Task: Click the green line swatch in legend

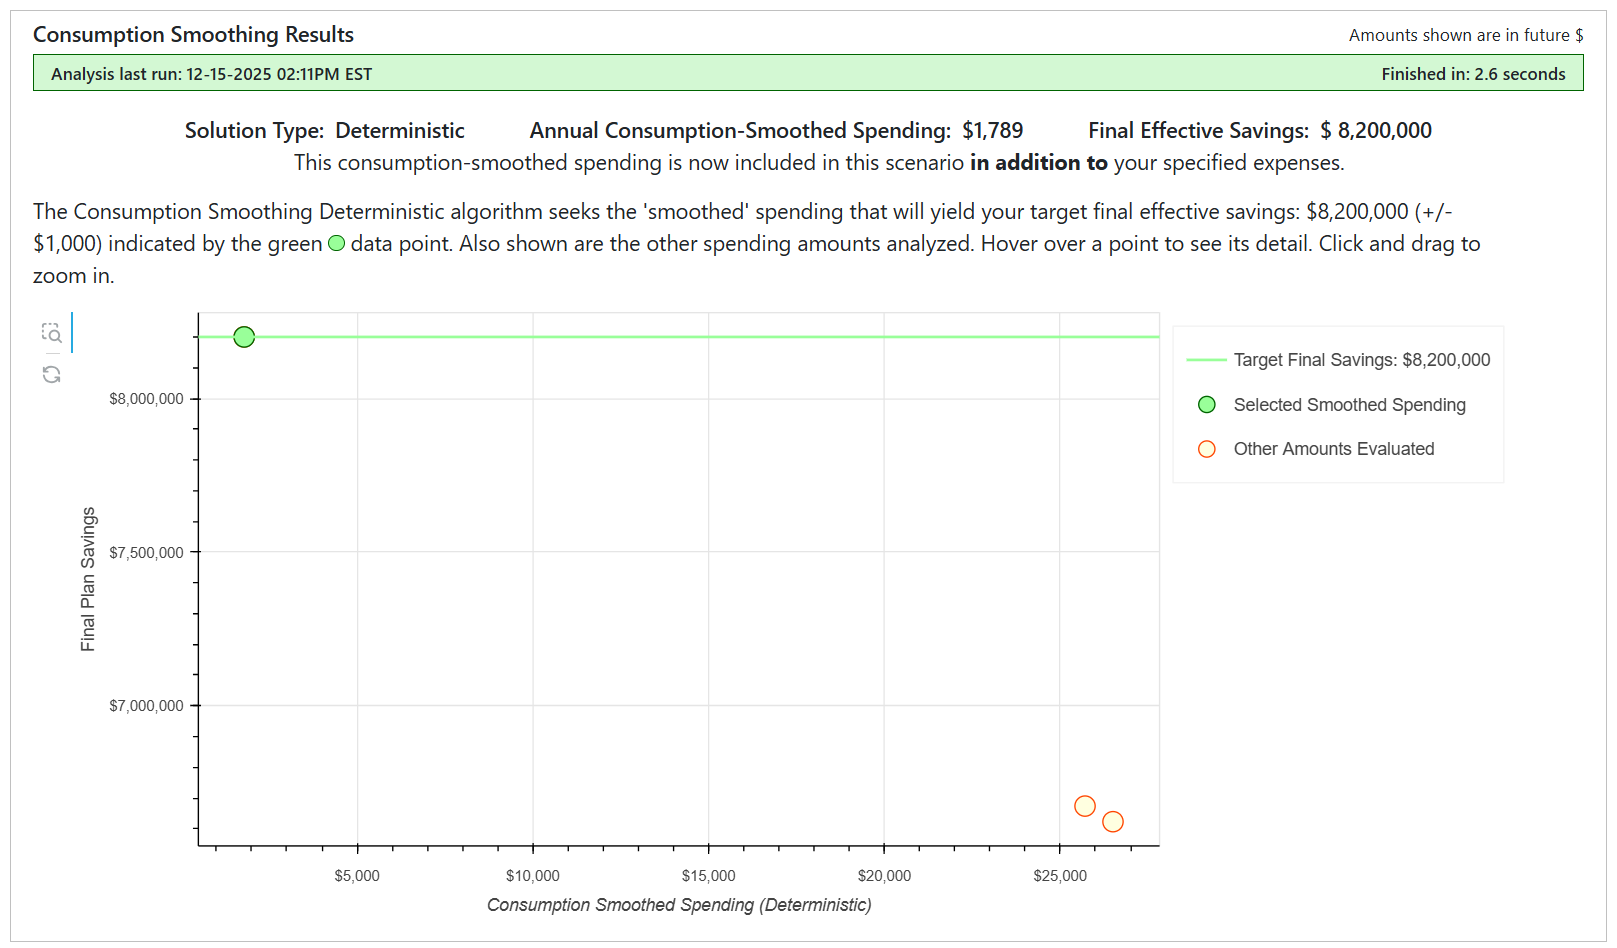Action: coord(1206,360)
